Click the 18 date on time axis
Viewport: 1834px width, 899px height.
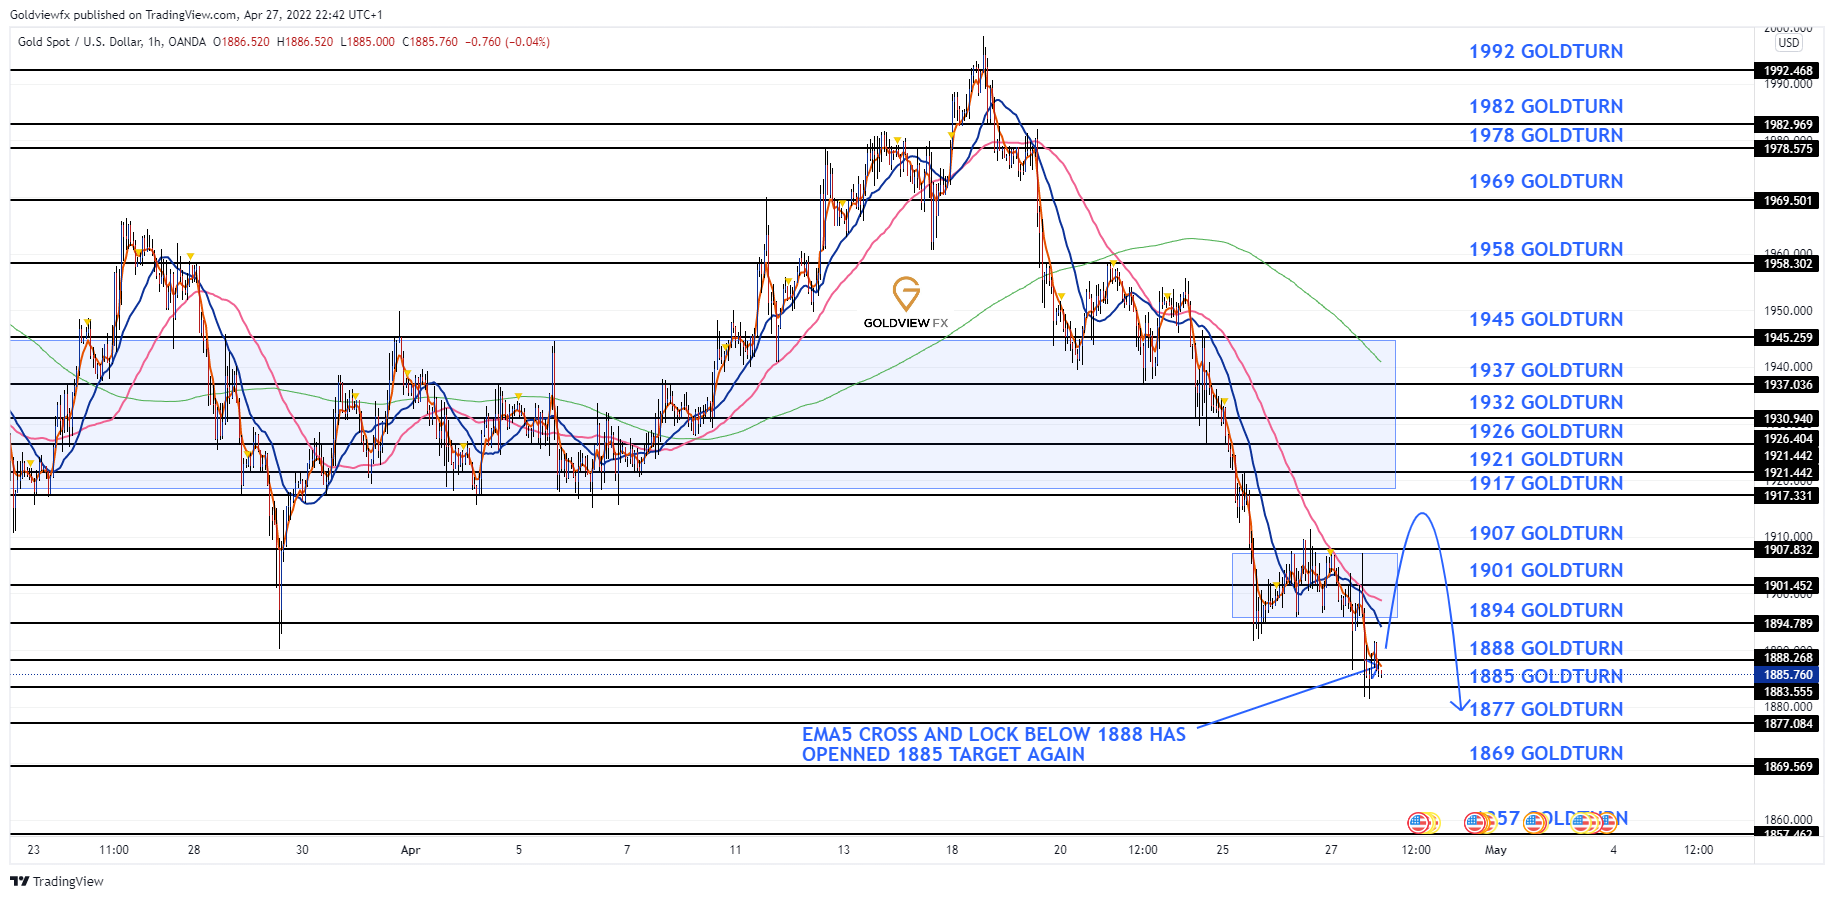[952, 850]
